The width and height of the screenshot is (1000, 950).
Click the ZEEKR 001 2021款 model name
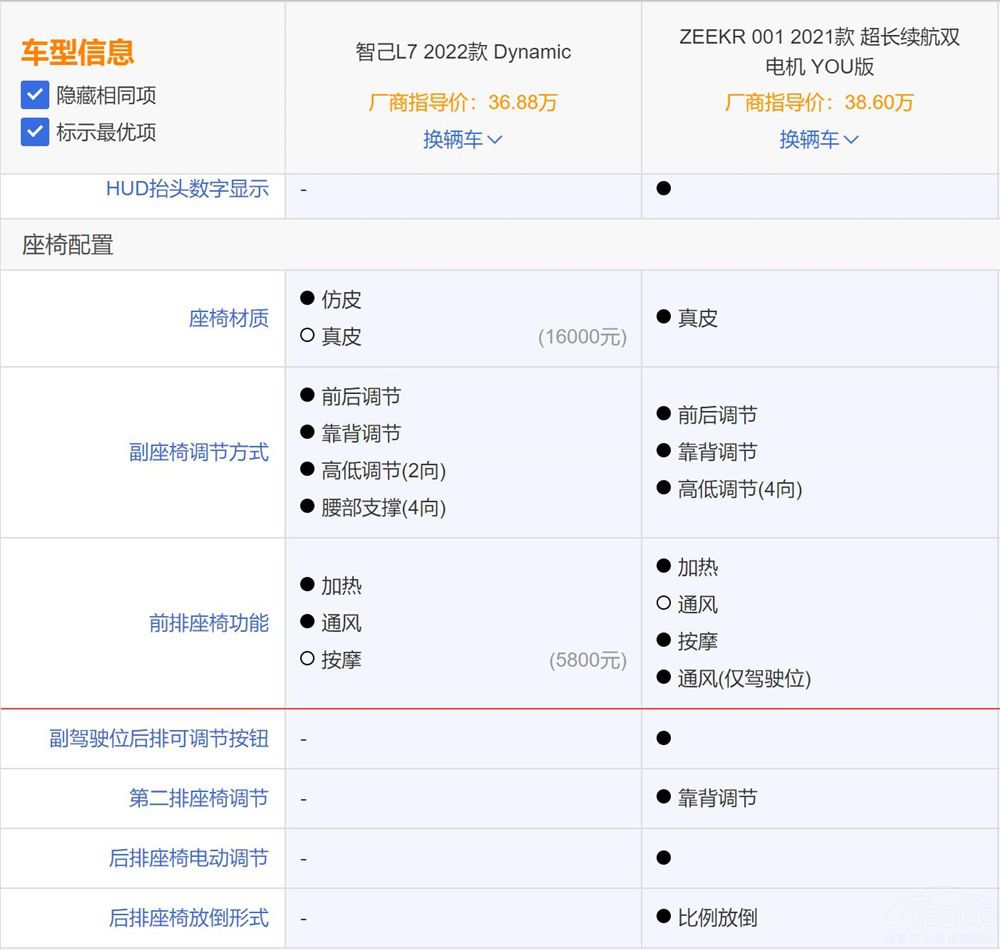tap(819, 52)
